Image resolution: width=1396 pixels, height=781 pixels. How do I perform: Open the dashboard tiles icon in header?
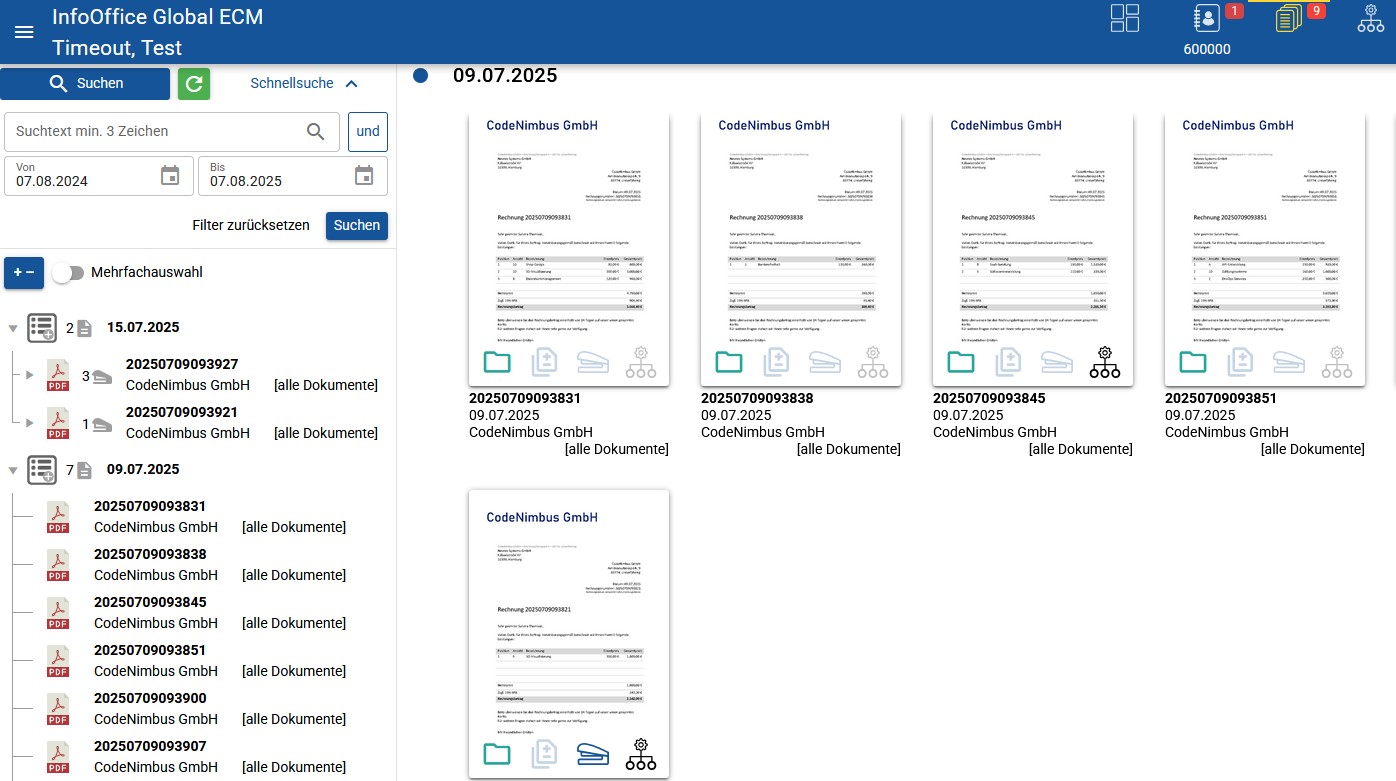click(1125, 19)
